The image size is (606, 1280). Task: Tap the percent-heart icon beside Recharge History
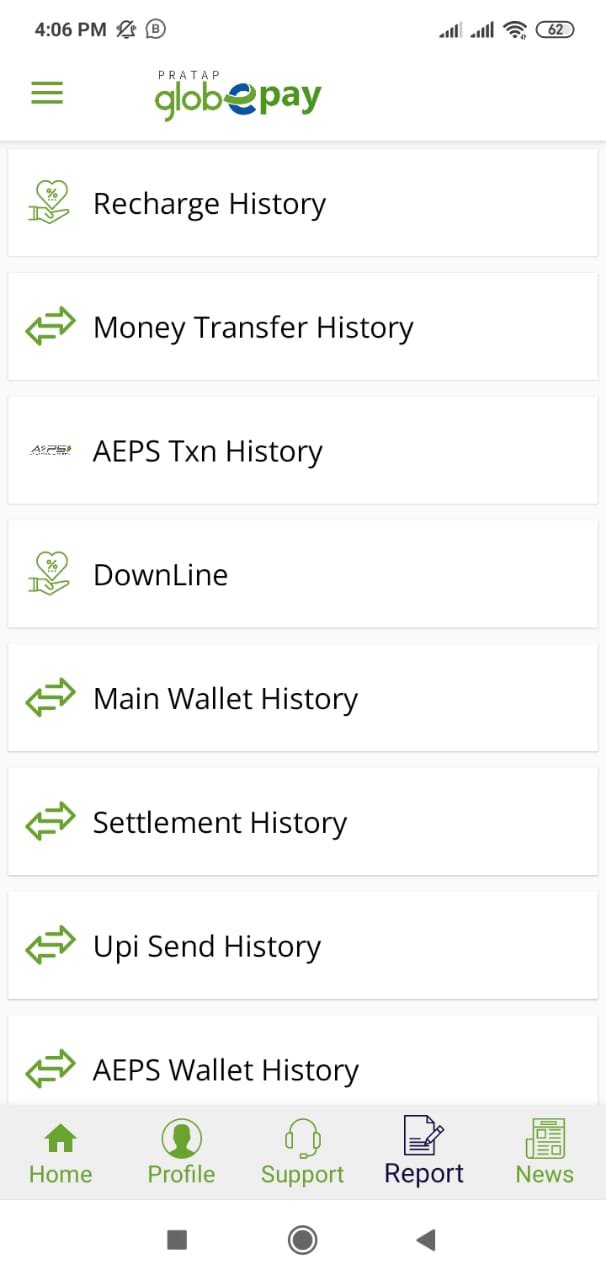pyautogui.click(x=50, y=202)
